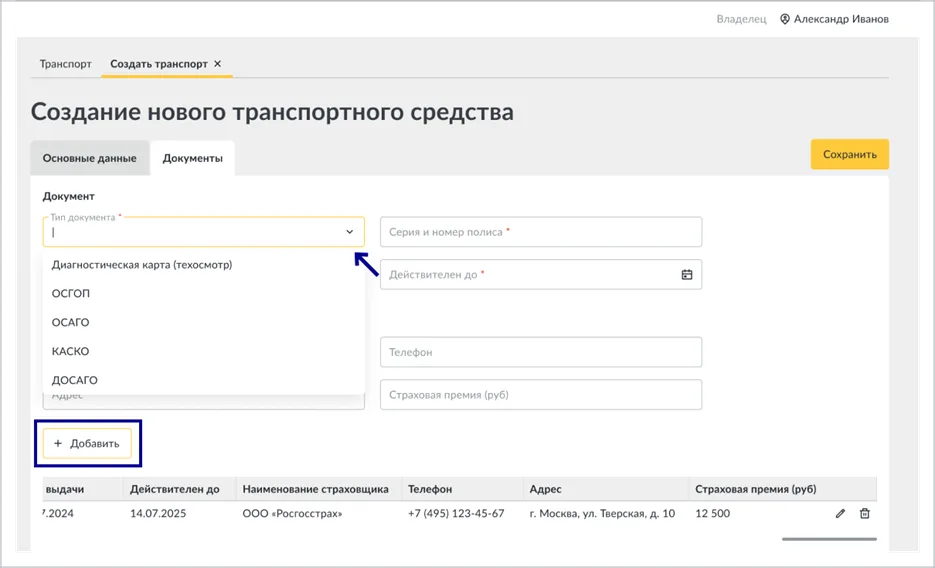Image resolution: width=935 pixels, height=568 pixels.
Task: Switch to Основные данные tab
Action: [x=89, y=158]
